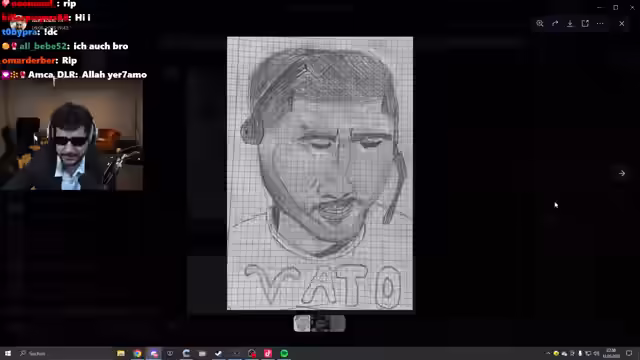The width and height of the screenshot is (640, 360).
Task: Open Google Chrome from the taskbar
Action: click(x=137, y=353)
